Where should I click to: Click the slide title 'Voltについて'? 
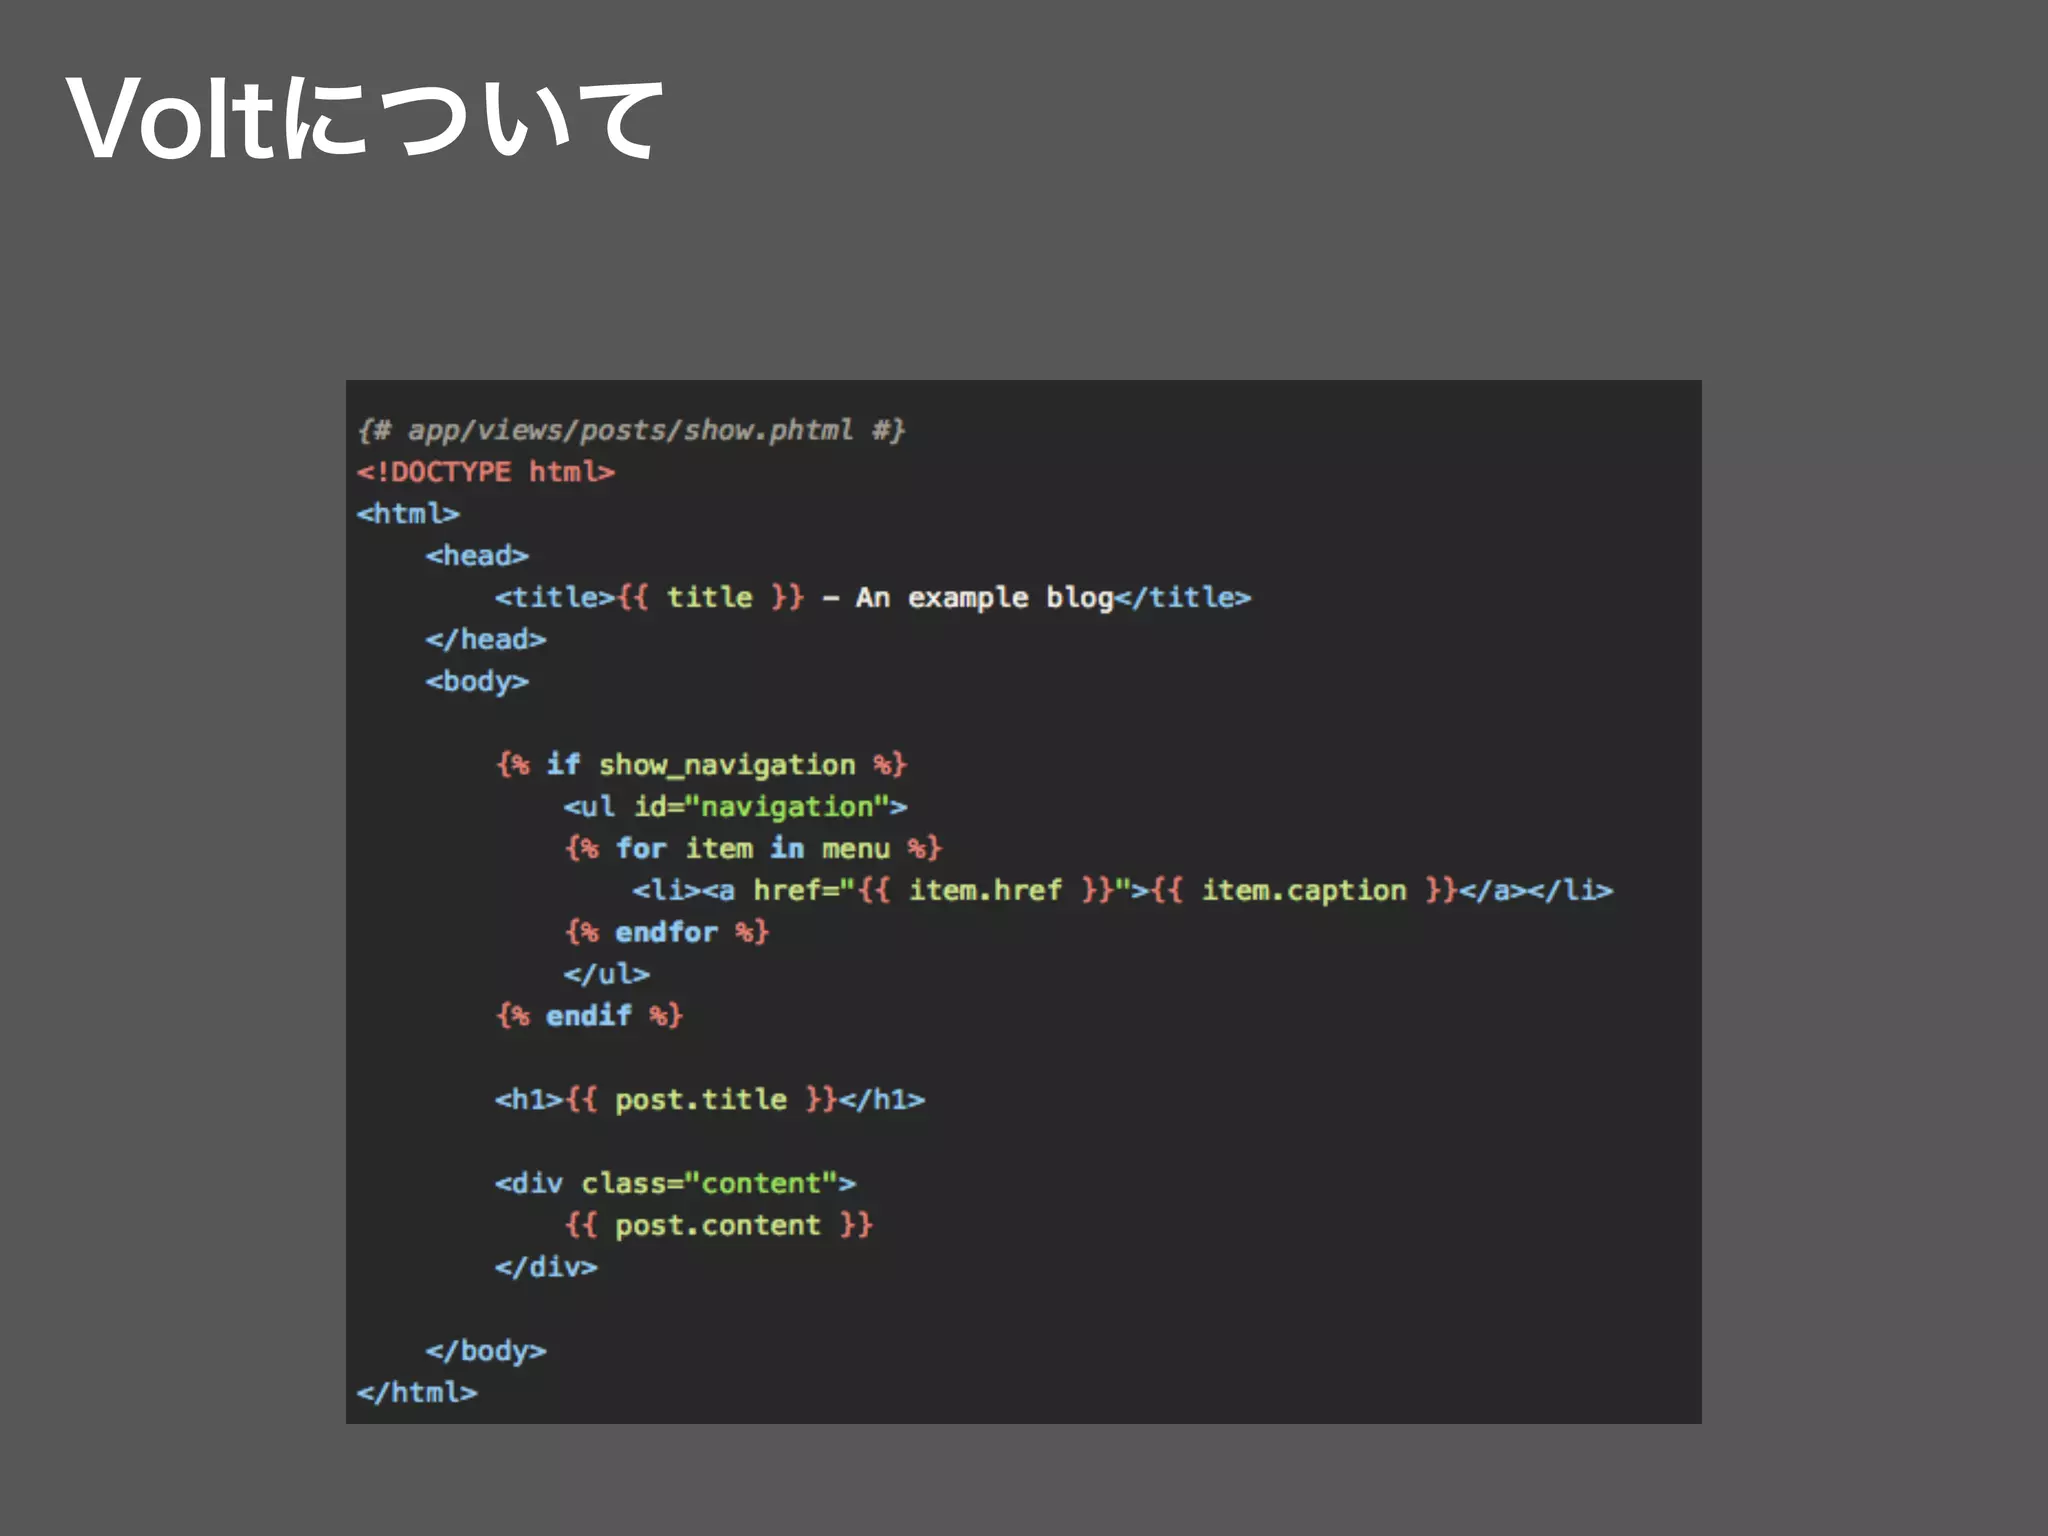coord(365,120)
